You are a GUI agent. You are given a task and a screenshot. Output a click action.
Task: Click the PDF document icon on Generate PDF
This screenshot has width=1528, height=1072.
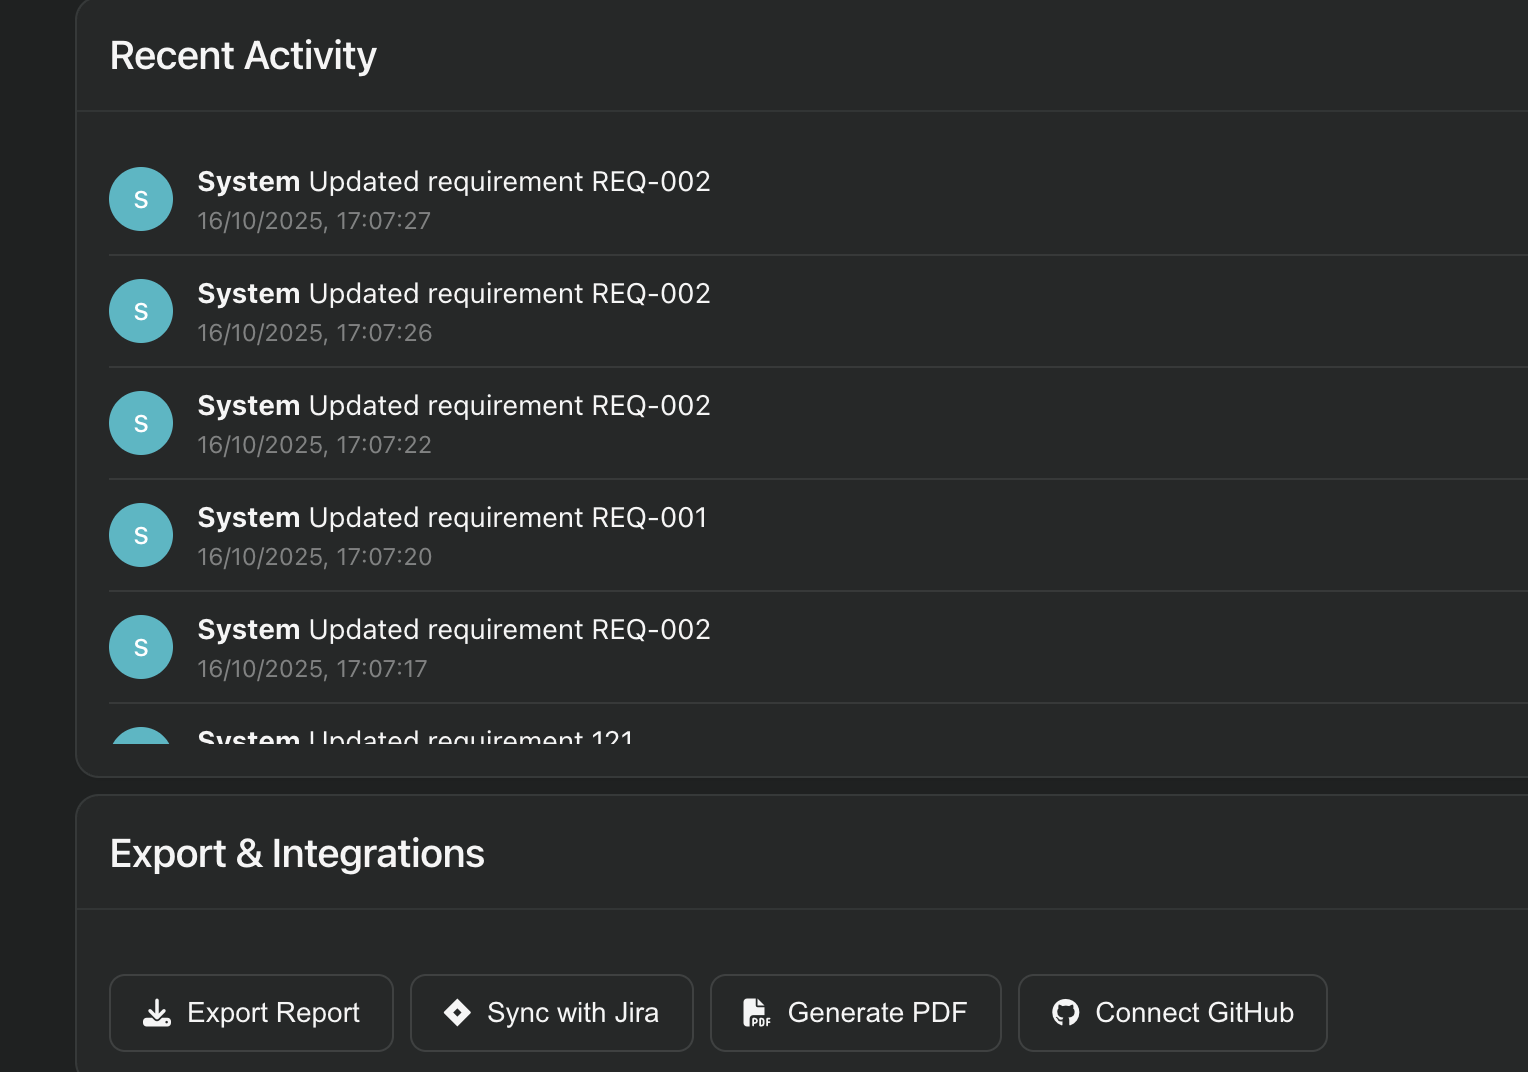point(757,1013)
